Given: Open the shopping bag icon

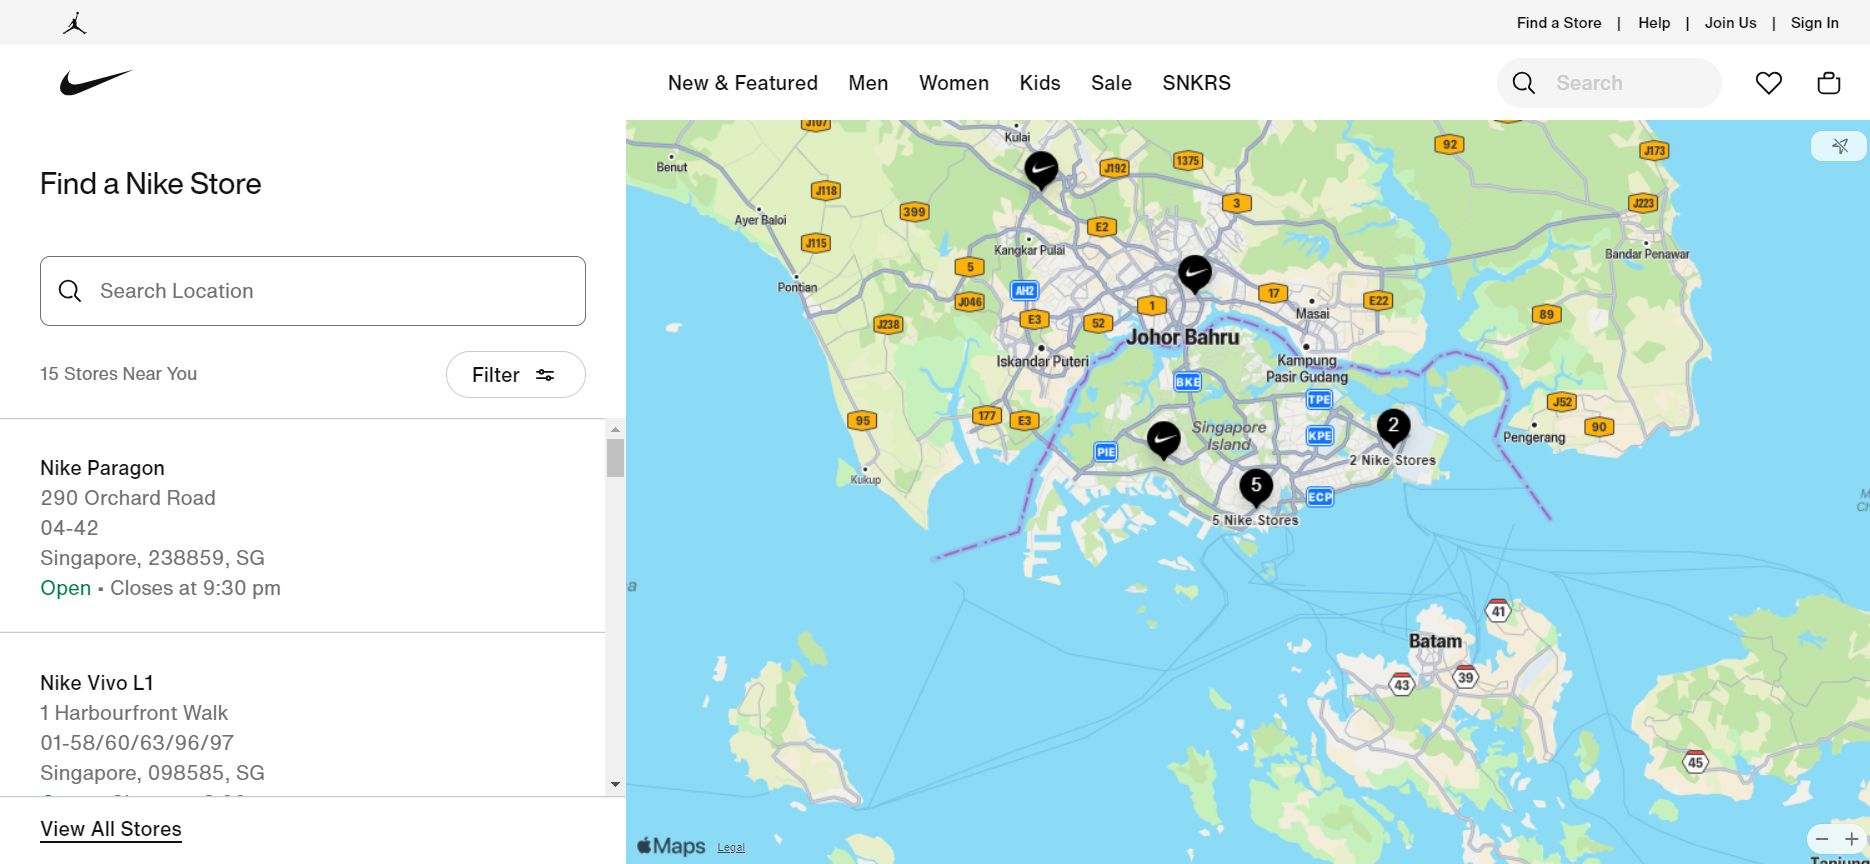Looking at the screenshot, I should coord(1829,83).
